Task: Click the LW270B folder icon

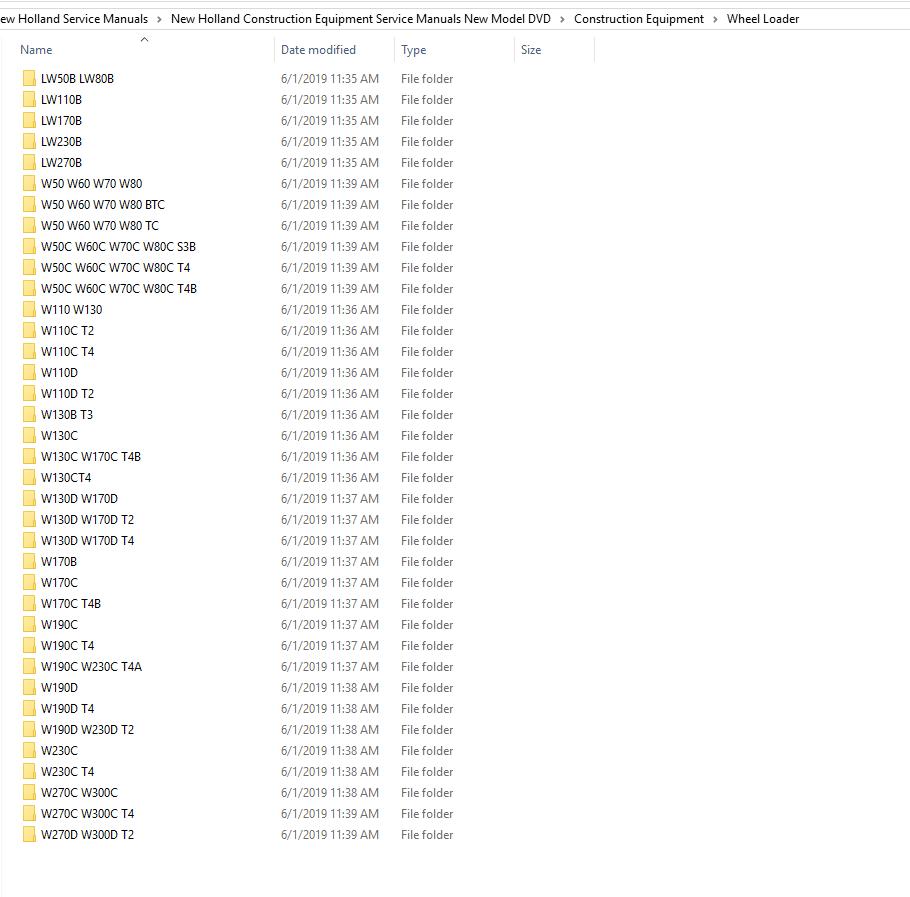Action: (x=29, y=162)
